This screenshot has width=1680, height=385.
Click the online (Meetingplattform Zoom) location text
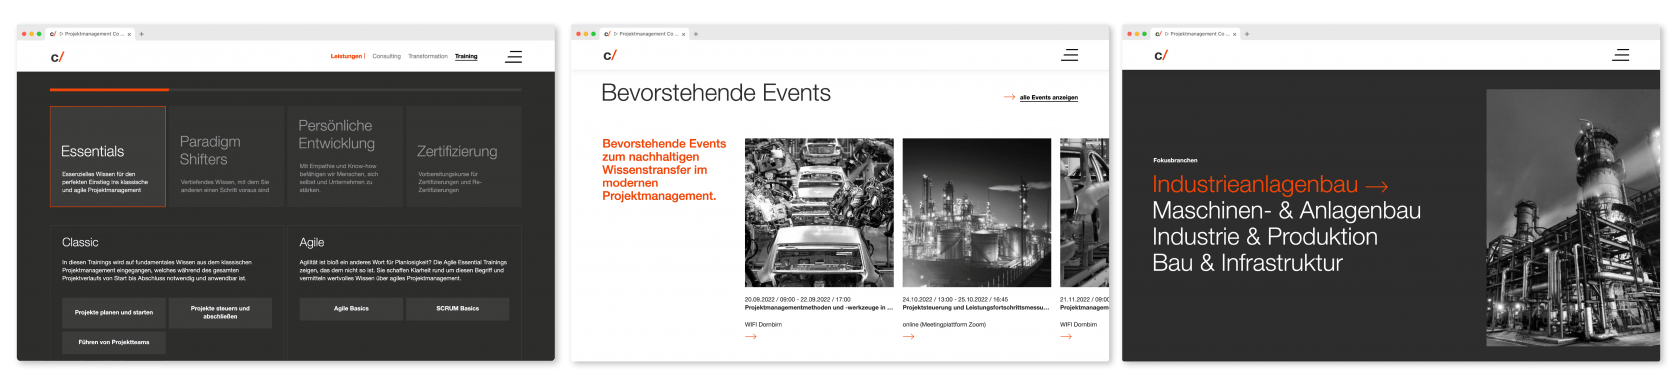944,324
